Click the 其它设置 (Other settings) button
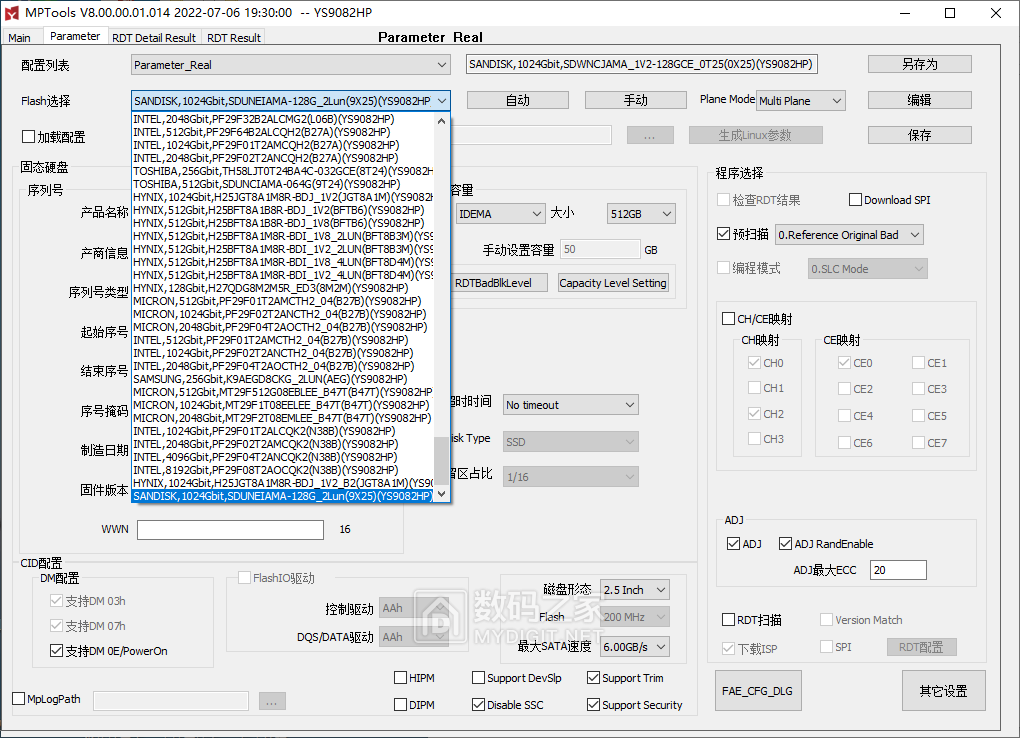This screenshot has width=1020, height=738. tap(943, 690)
